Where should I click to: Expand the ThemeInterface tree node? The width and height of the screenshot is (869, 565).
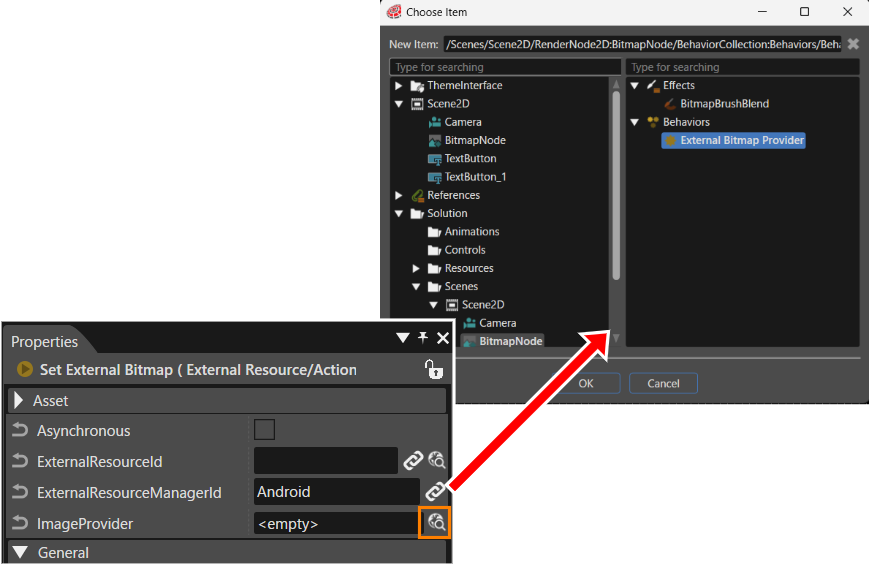pyautogui.click(x=398, y=85)
